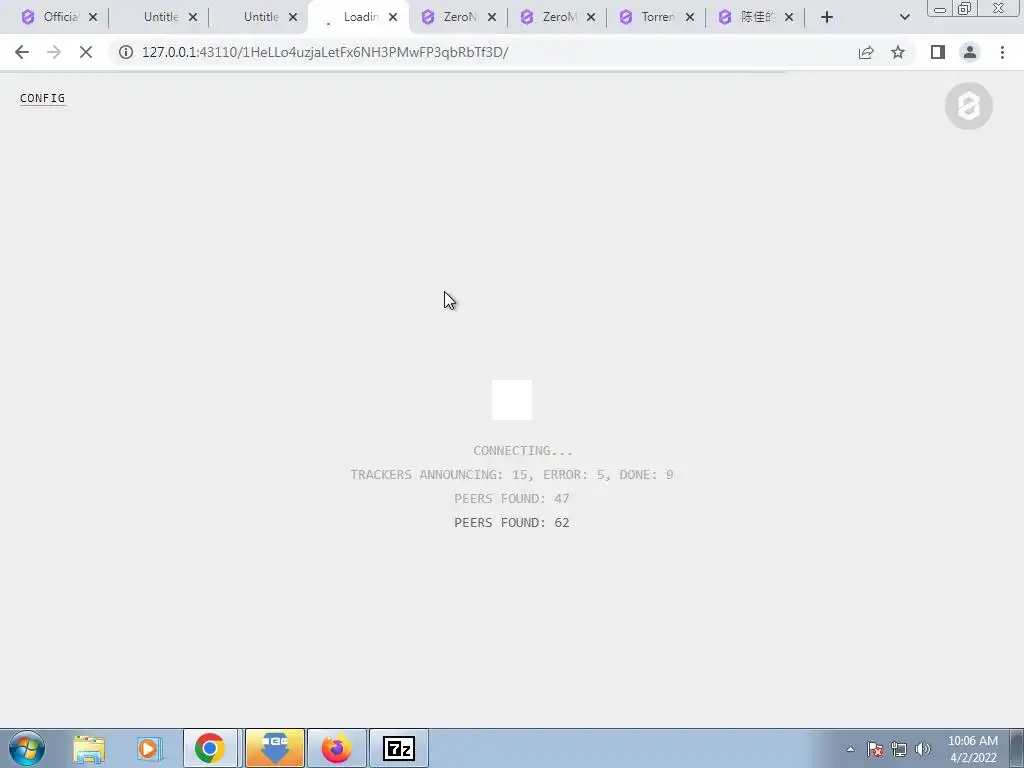Close the first Untitled tab
Image resolution: width=1024 pixels, height=768 pixels.
click(x=193, y=17)
